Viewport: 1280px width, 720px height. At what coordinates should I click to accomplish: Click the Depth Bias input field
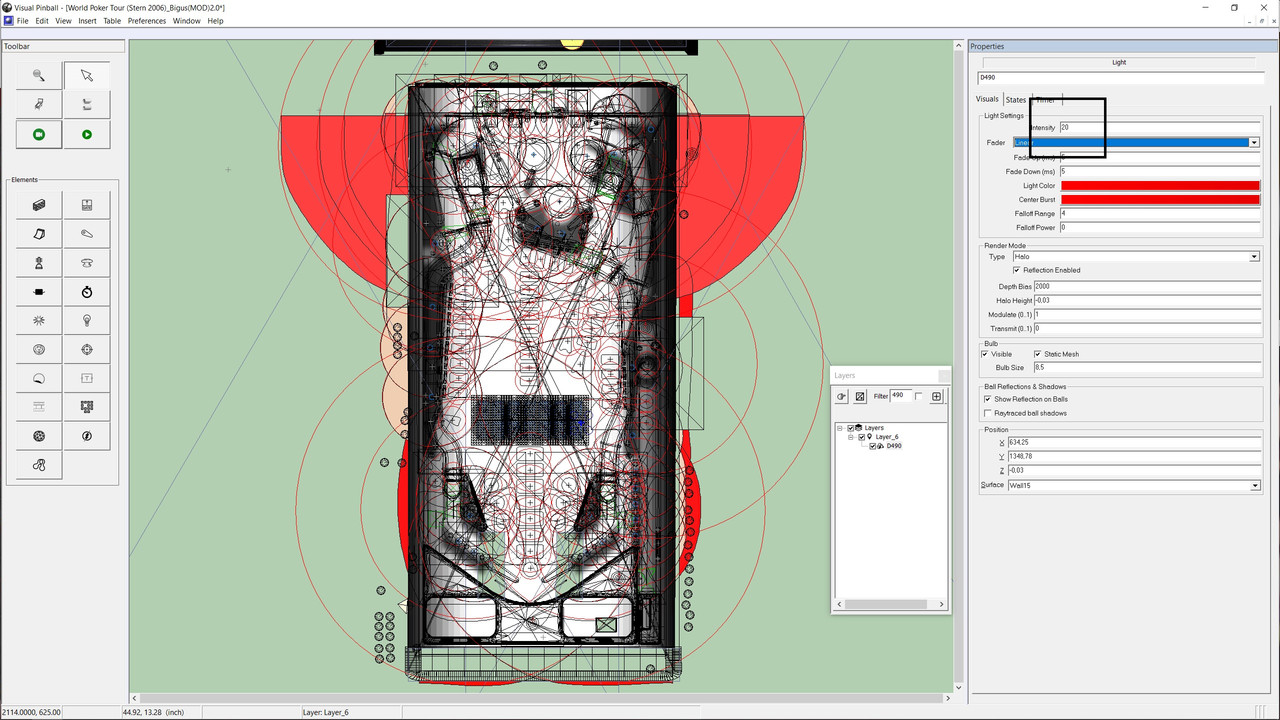click(1147, 287)
